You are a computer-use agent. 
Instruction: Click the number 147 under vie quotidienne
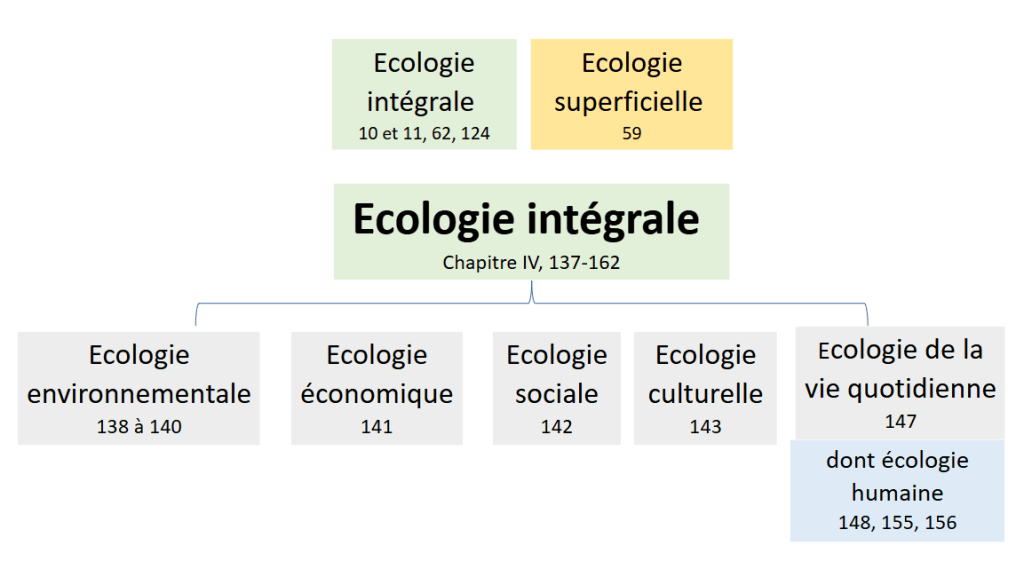tap(900, 421)
